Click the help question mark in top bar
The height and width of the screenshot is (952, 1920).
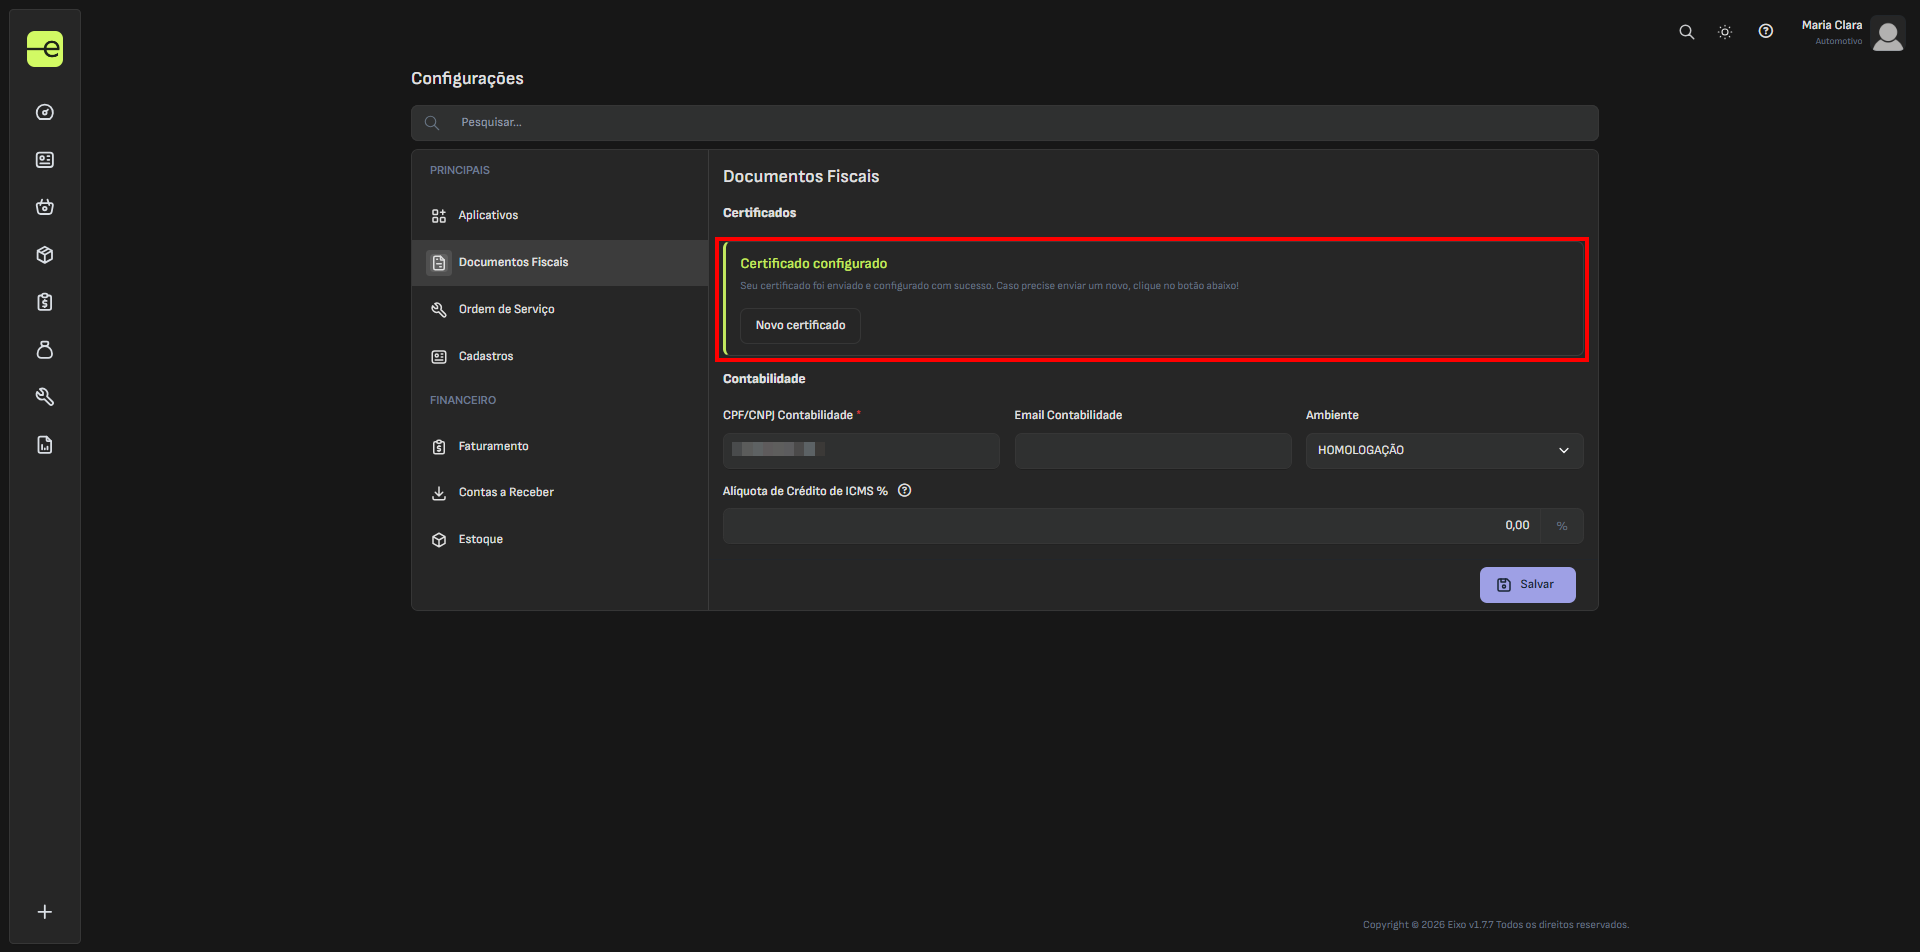[x=1766, y=32]
